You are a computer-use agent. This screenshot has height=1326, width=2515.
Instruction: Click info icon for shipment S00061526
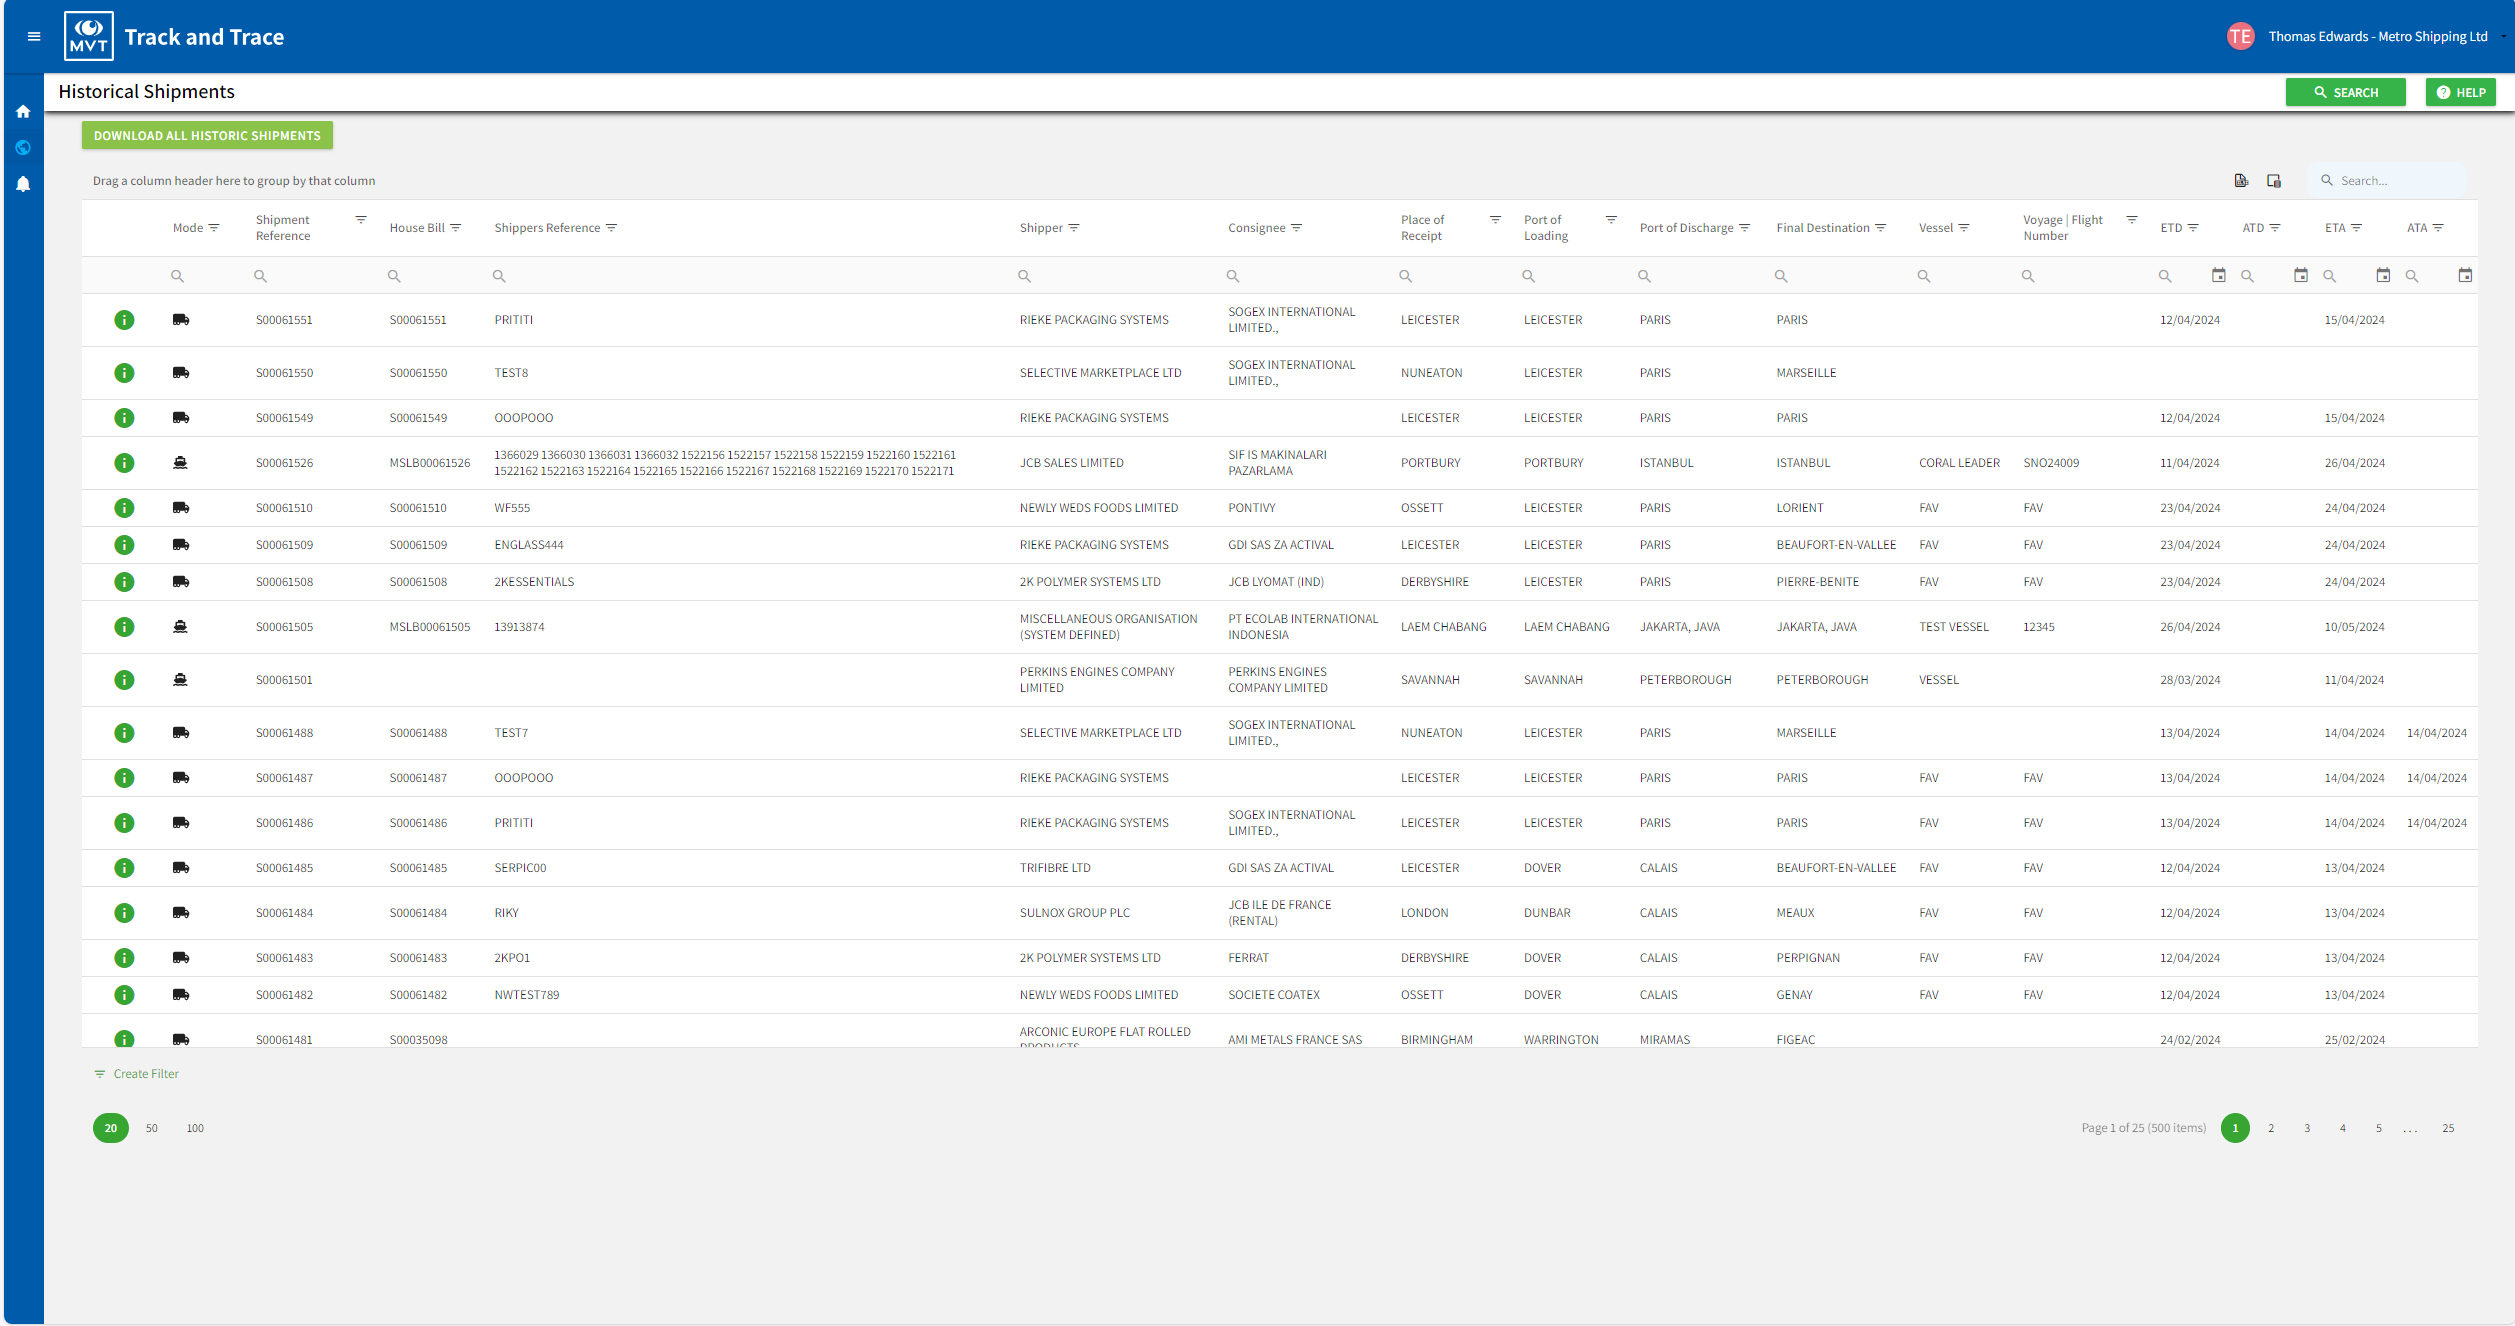click(124, 463)
